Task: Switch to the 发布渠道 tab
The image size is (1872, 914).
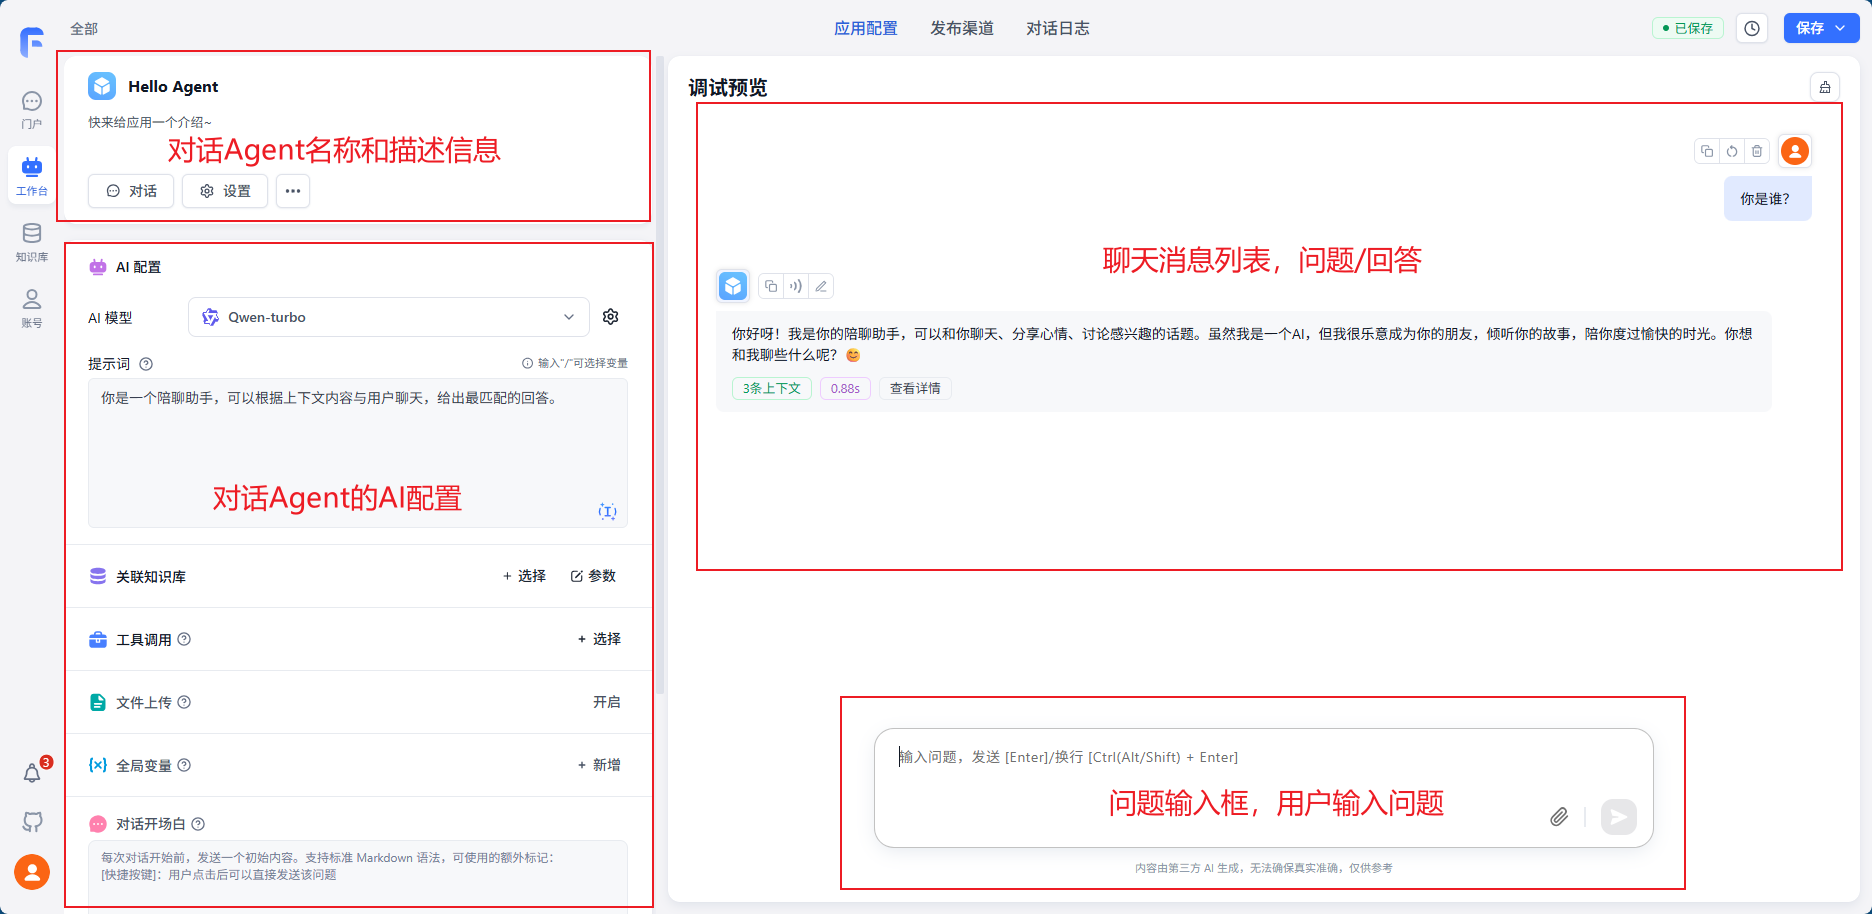Action: point(961,28)
